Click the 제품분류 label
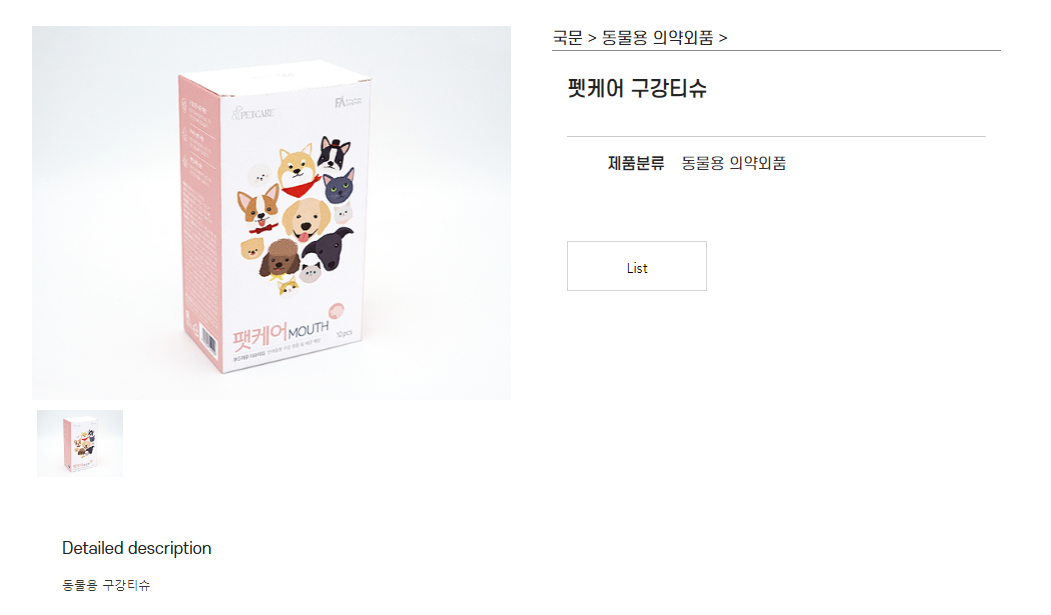 tap(635, 163)
